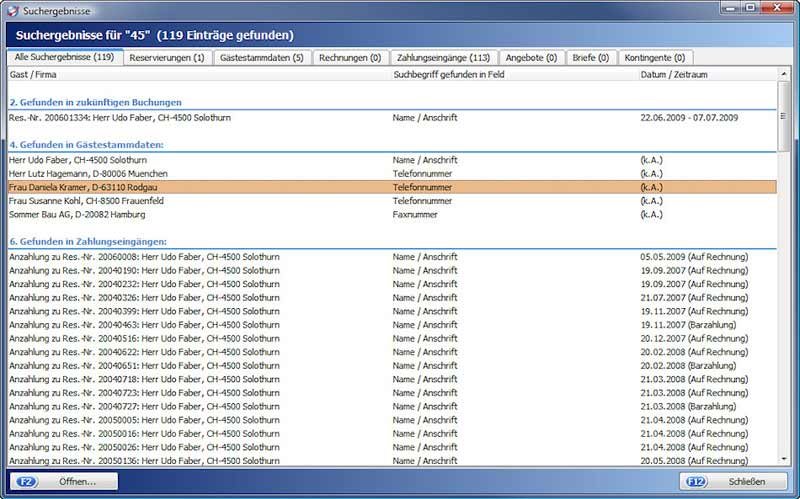Select Anzahlung zu Res.-Nr. 20040727 row
800x499 pixels.
[392, 407]
